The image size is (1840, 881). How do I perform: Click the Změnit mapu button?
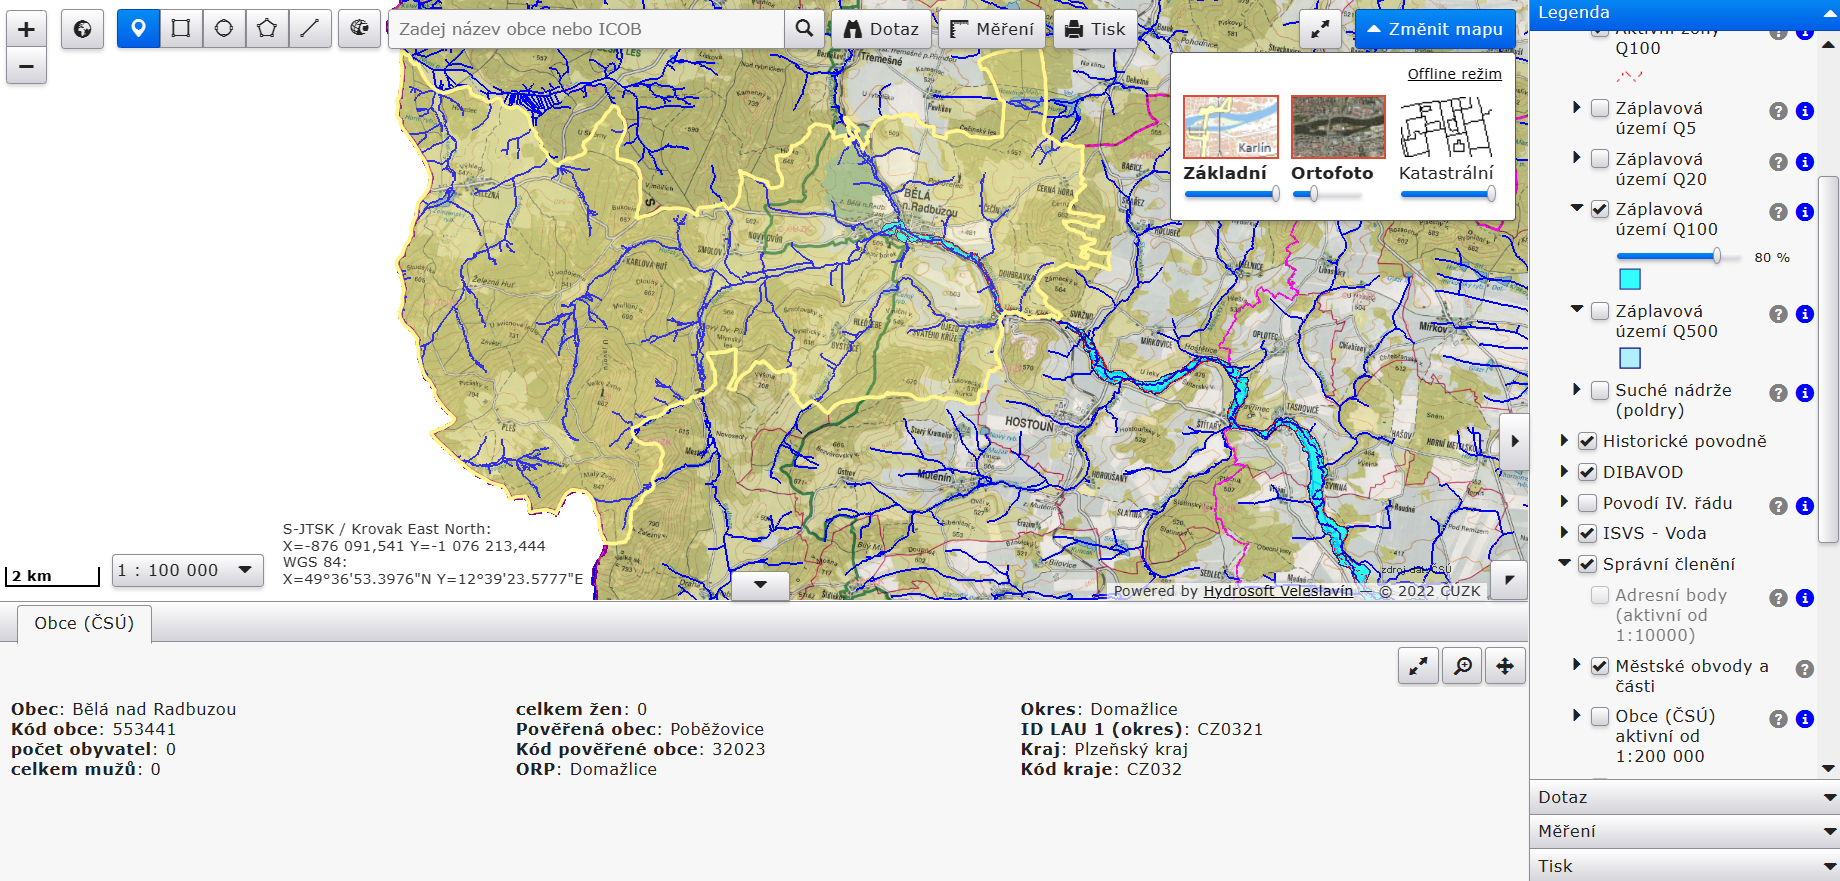(x=1435, y=29)
